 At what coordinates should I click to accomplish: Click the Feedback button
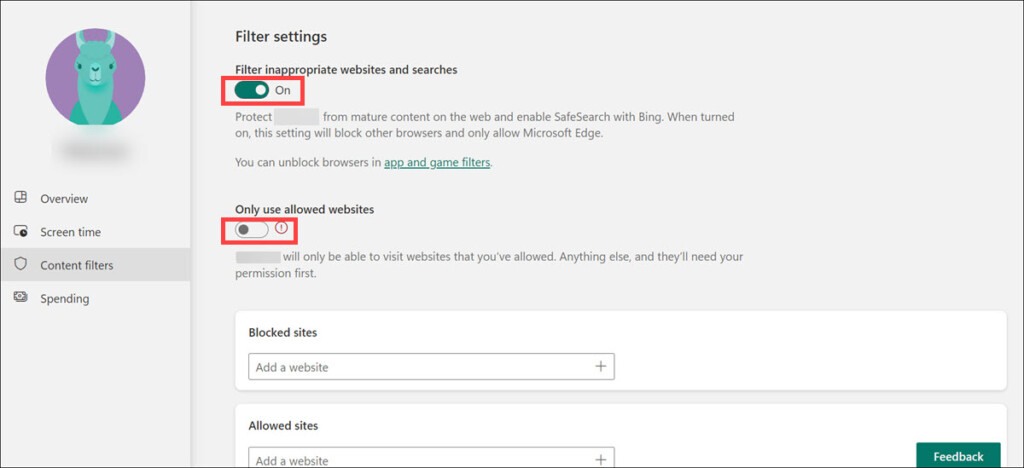click(x=958, y=456)
